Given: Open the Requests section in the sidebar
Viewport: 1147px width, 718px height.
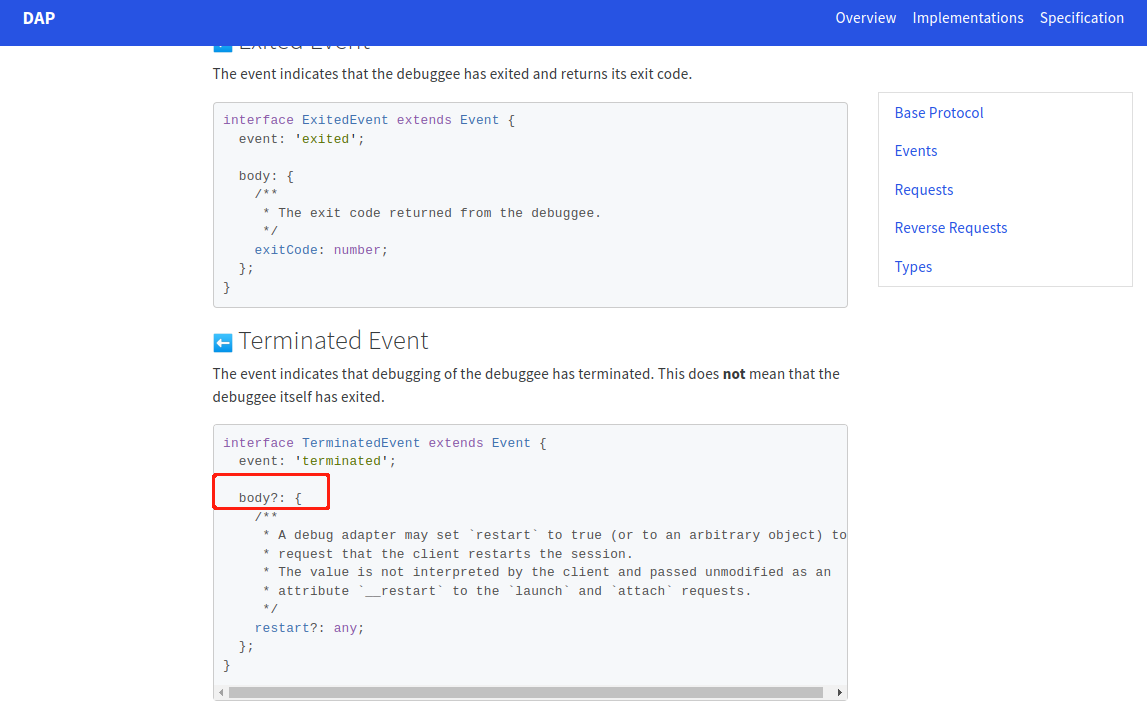Looking at the screenshot, I should pos(923,189).
